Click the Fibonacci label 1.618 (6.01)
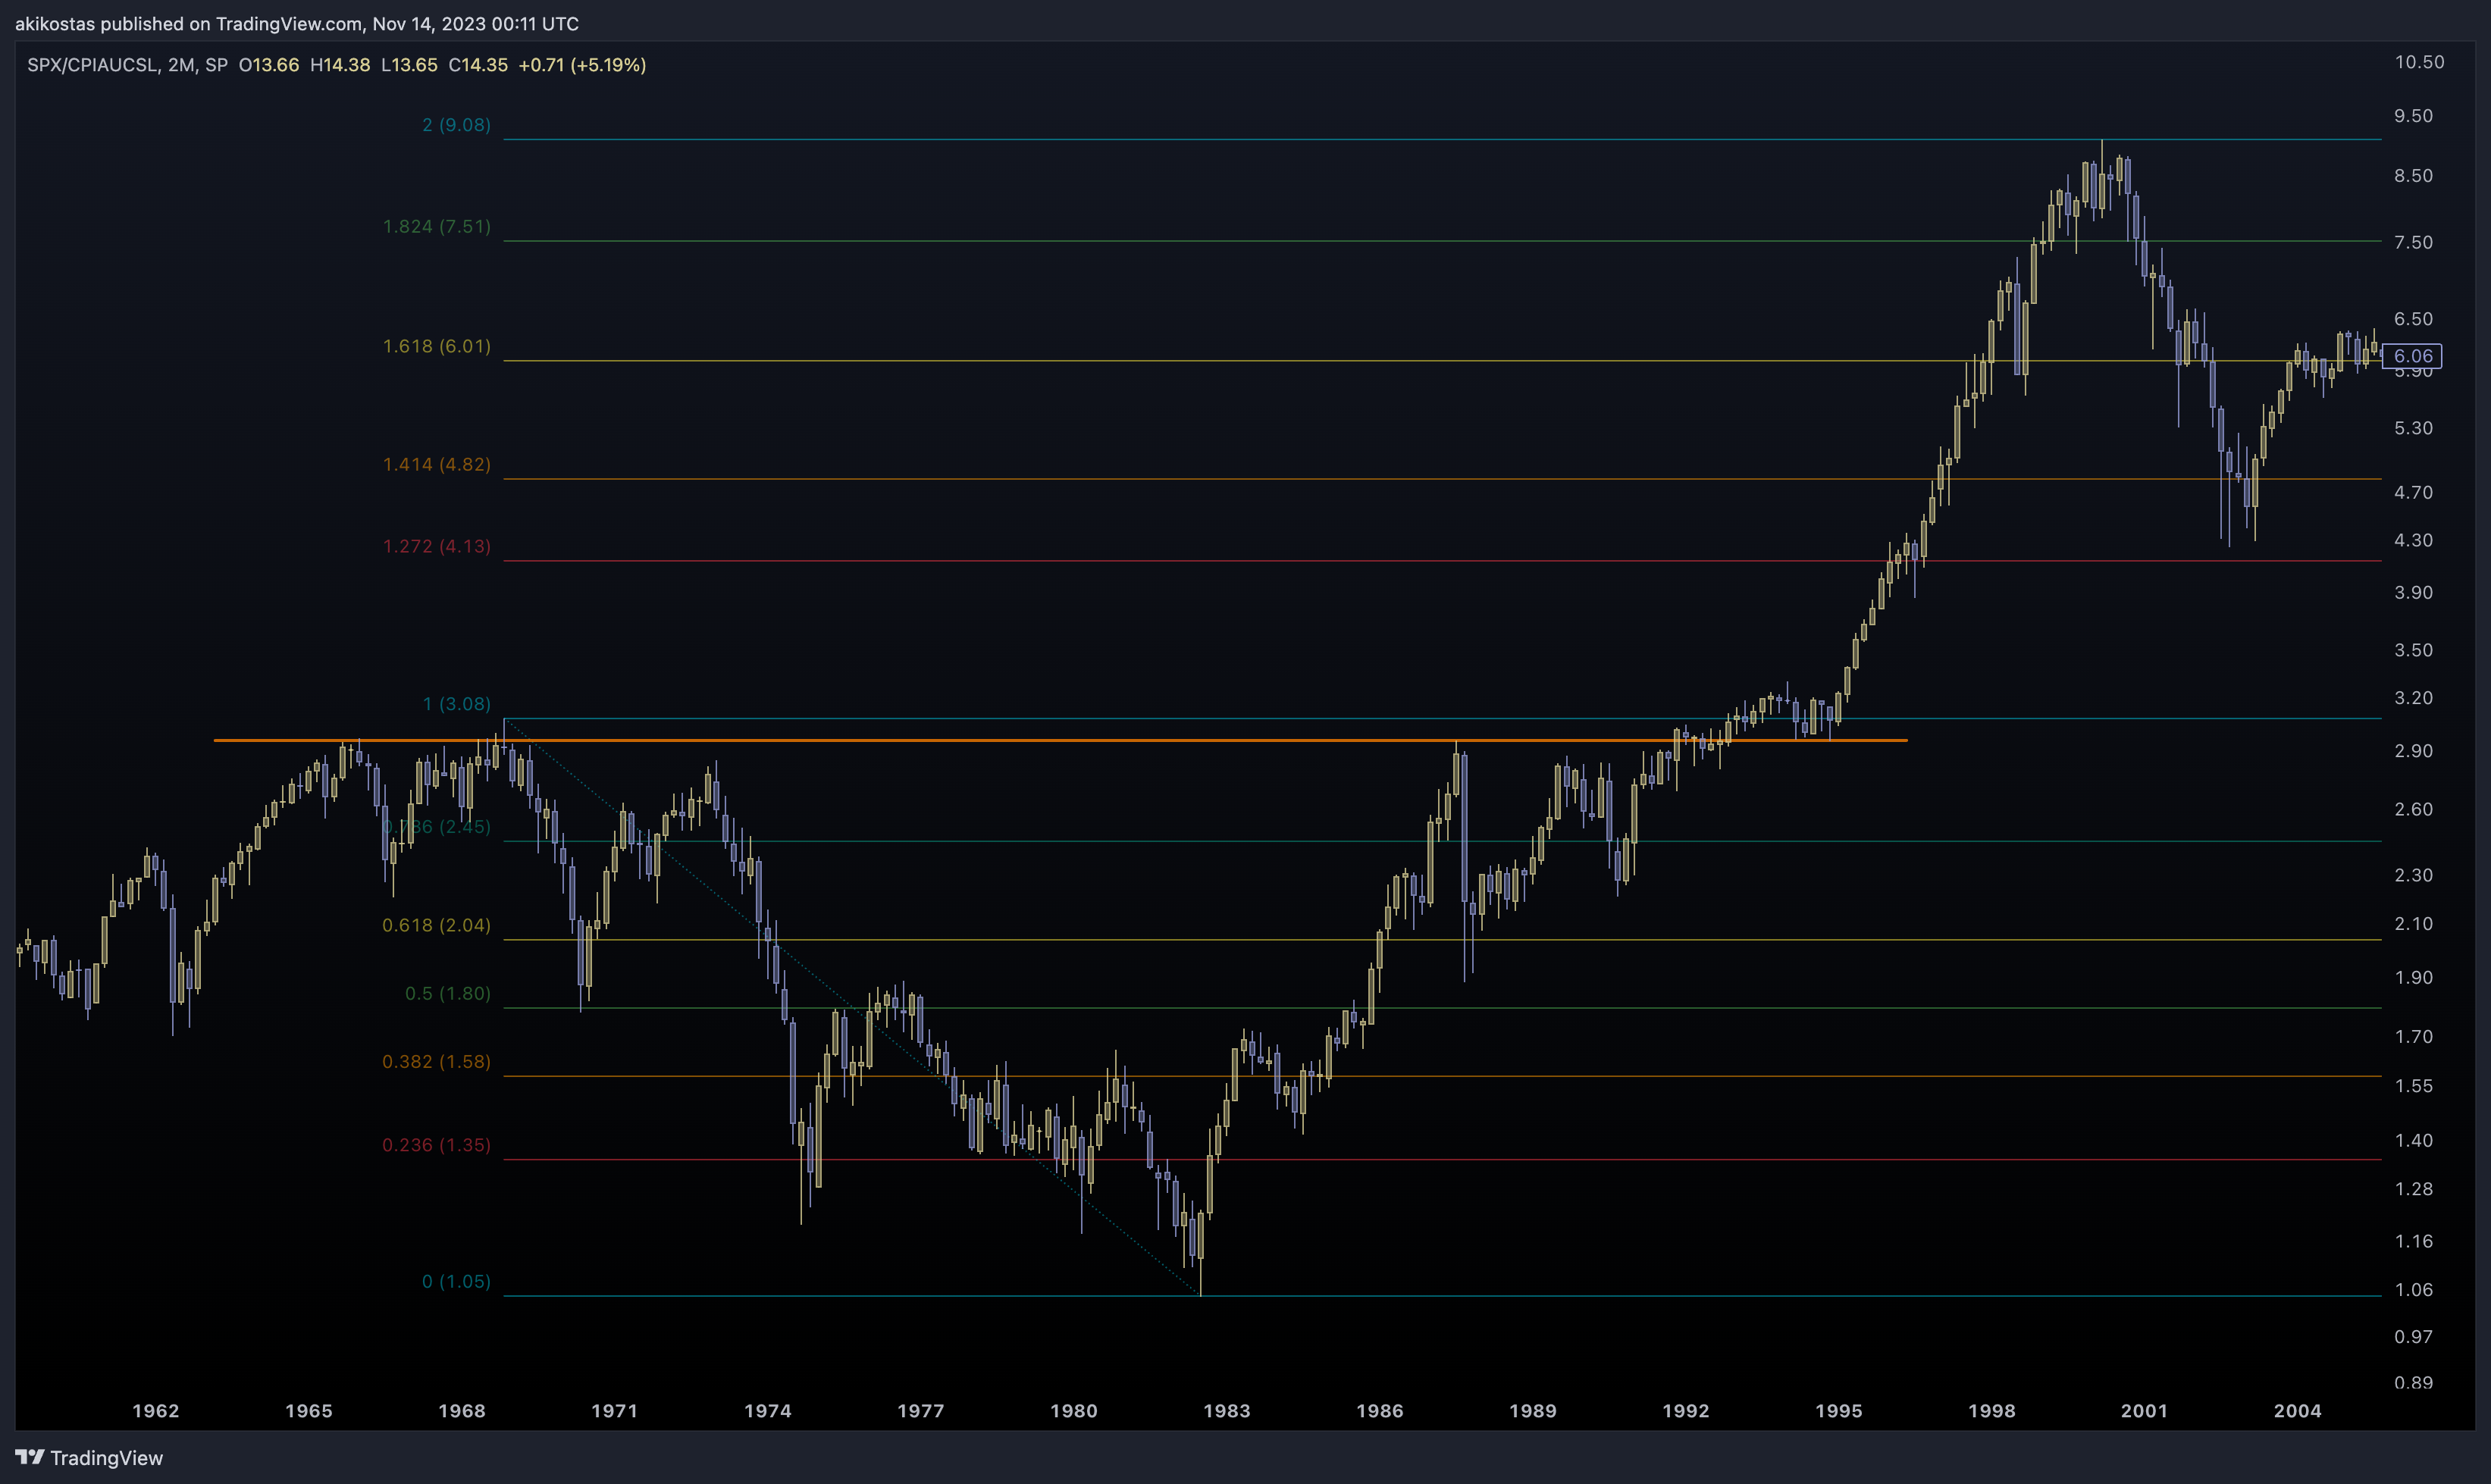The height and width of the screenshot is (1484, 2491). point(437,346)
